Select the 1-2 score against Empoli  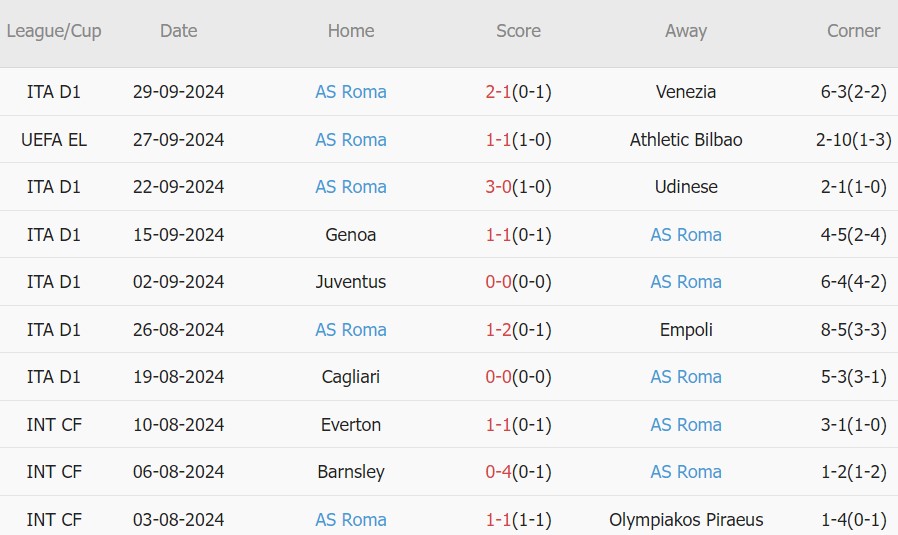[499, 330]
